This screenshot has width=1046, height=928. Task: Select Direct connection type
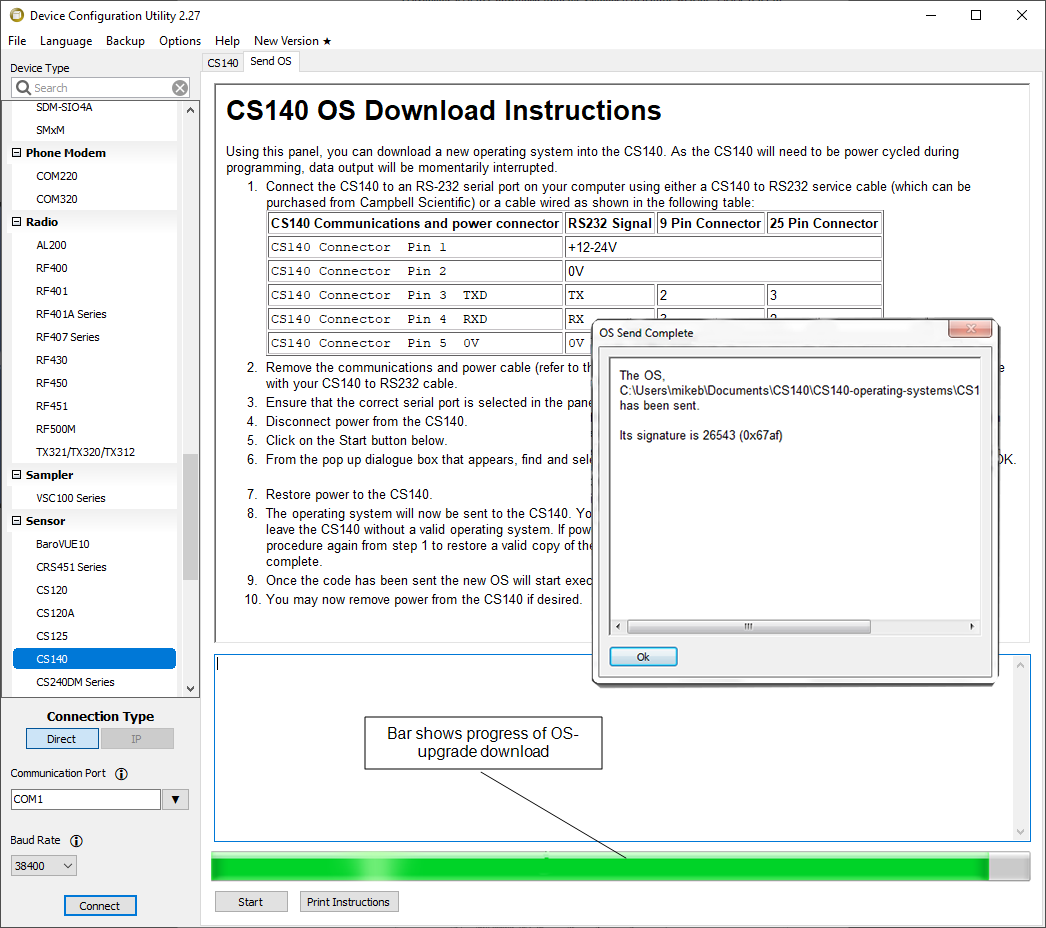(x=62, y=739)
